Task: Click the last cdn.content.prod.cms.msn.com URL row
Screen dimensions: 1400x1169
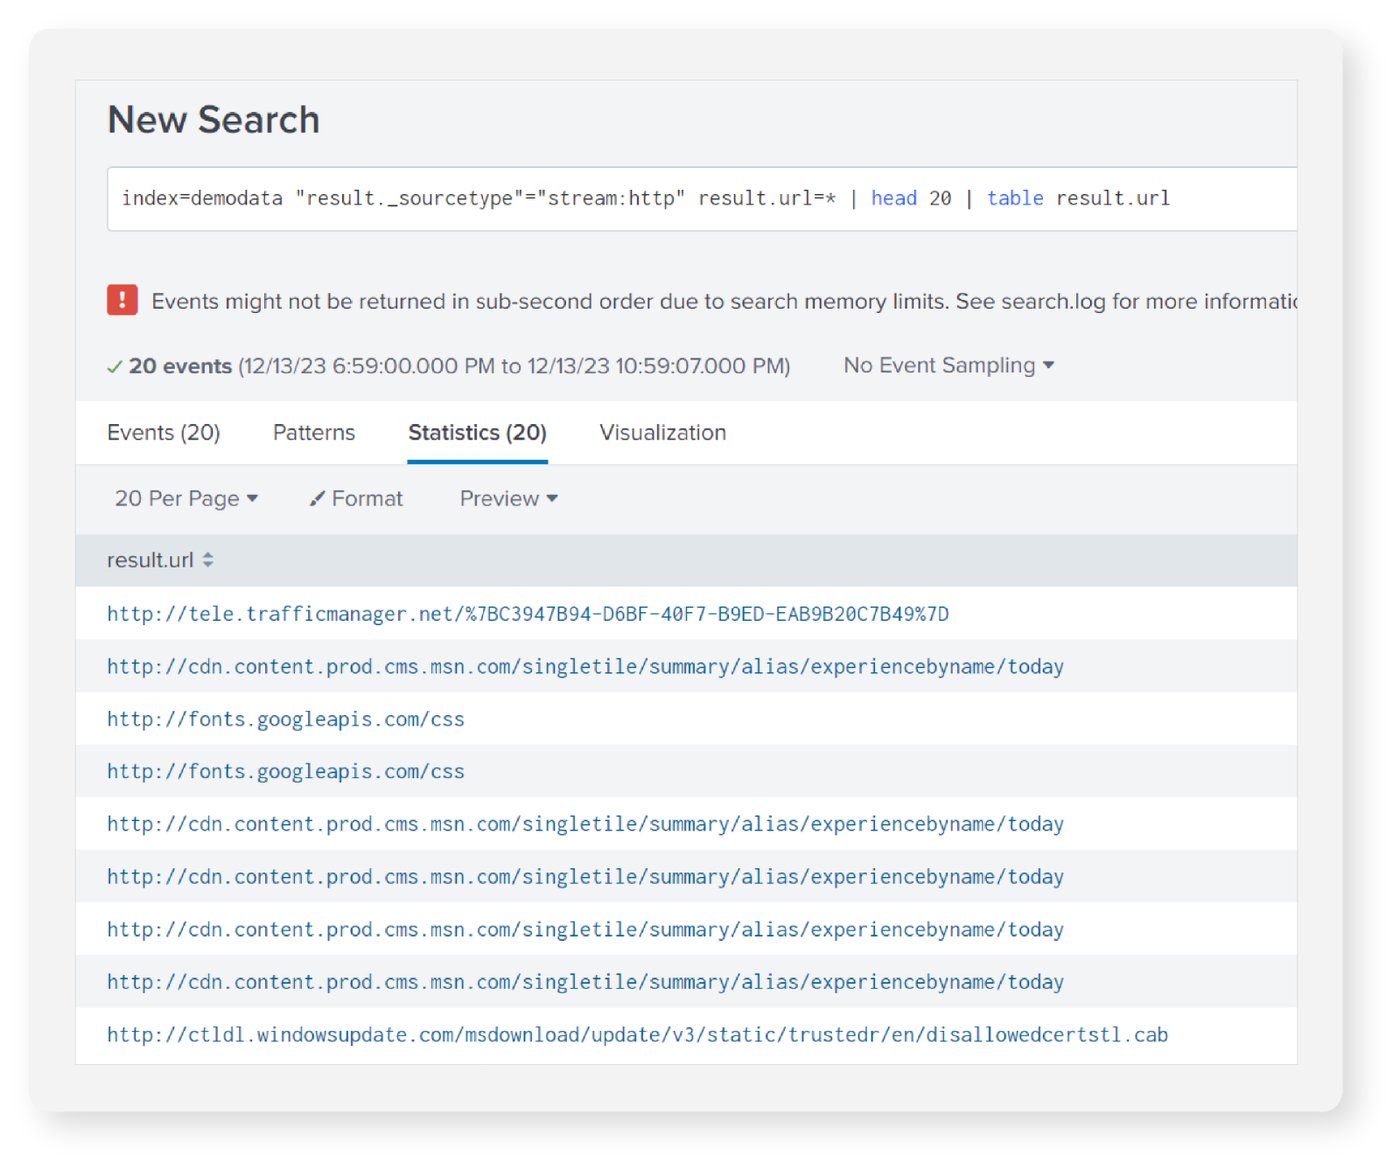Action: 585,981
